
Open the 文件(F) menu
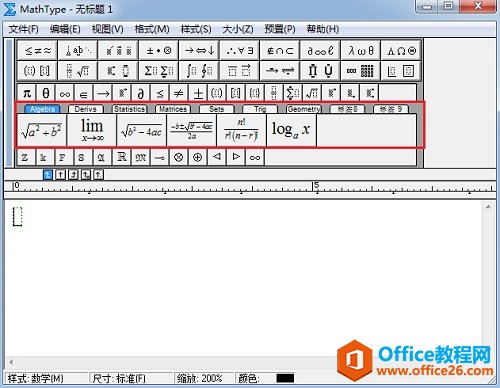pos(23,29)
